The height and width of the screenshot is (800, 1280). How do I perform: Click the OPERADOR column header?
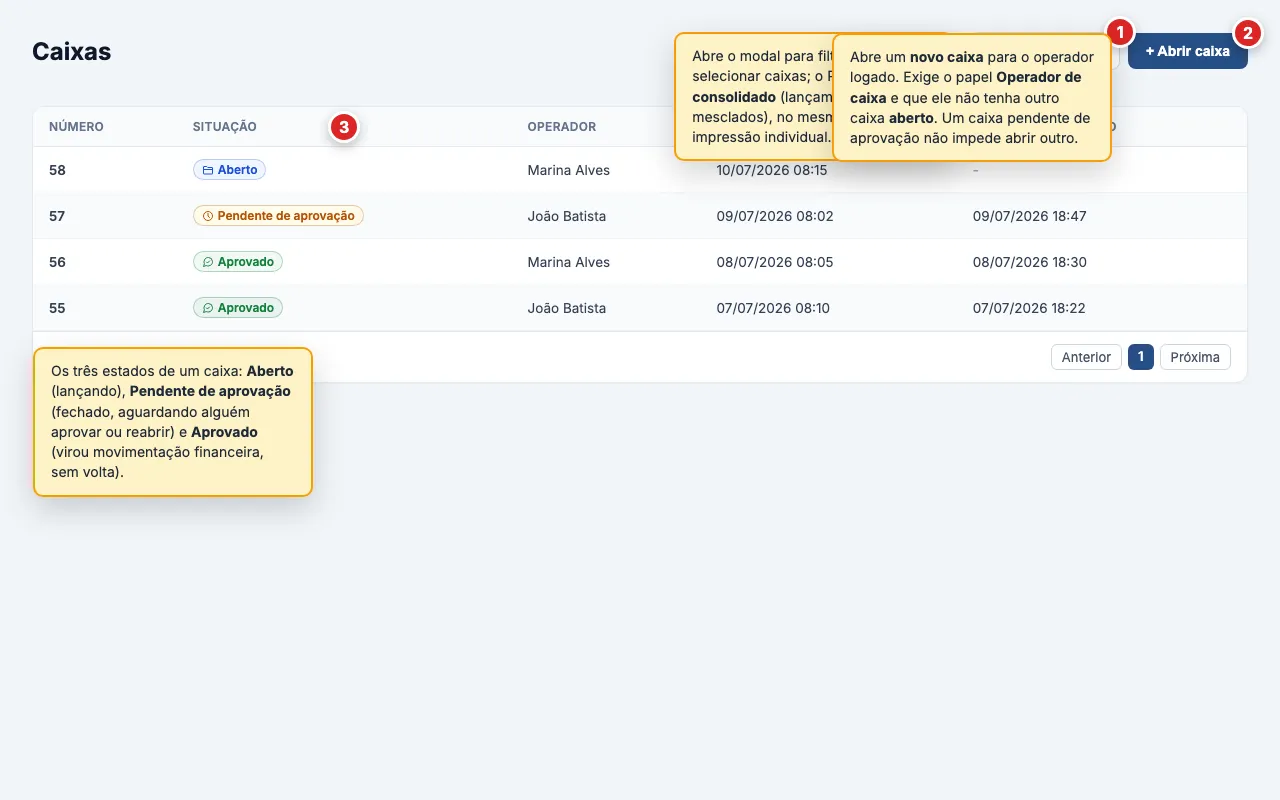pos(562,127)
